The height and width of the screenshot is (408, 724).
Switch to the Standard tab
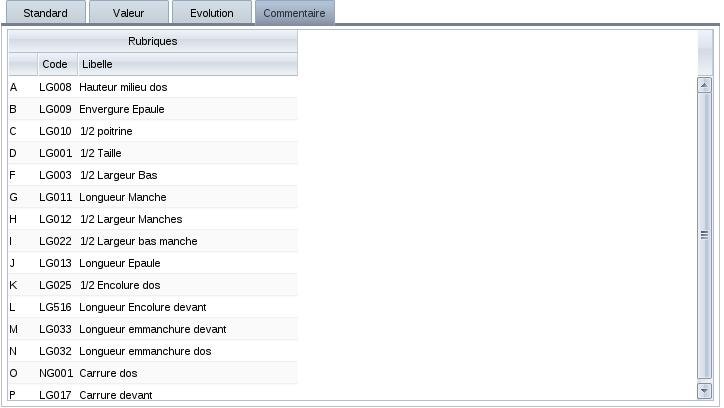(x=45, y=13)
